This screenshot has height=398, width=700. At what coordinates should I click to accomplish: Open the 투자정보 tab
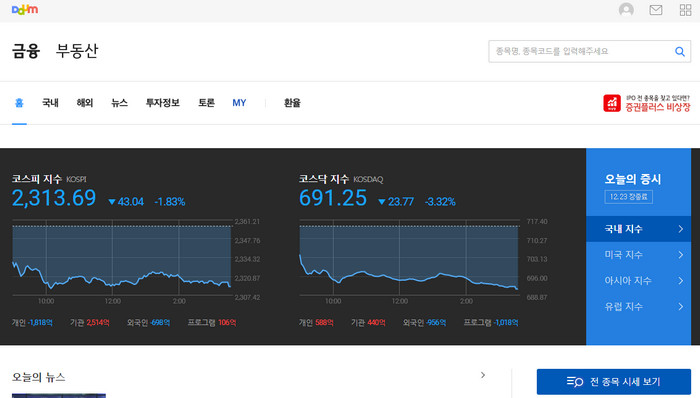pos(162,103)
